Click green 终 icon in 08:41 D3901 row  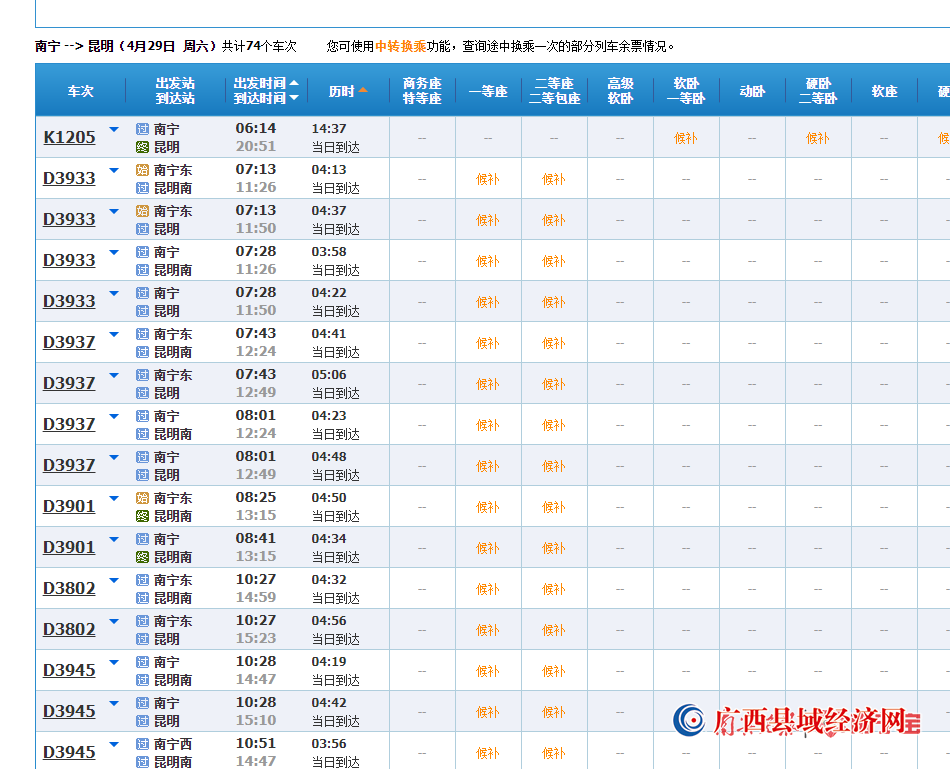pyautogui.click(x=142, y=557)
